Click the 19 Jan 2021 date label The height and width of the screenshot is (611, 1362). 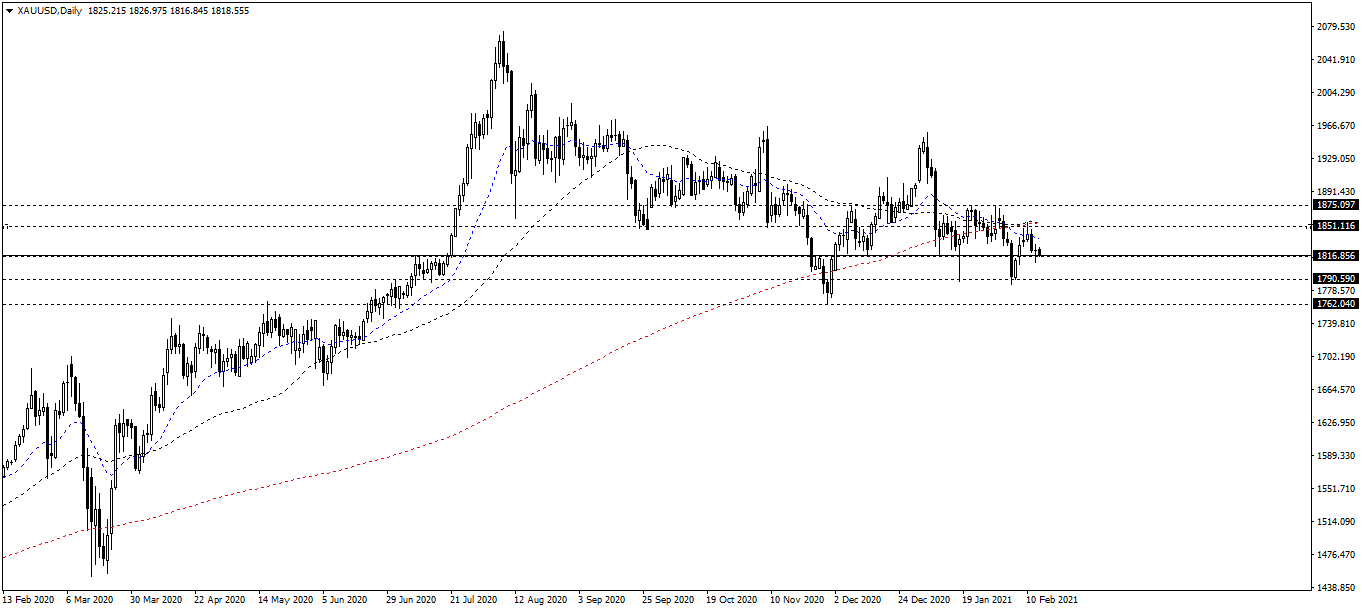(x=988, y=601)
